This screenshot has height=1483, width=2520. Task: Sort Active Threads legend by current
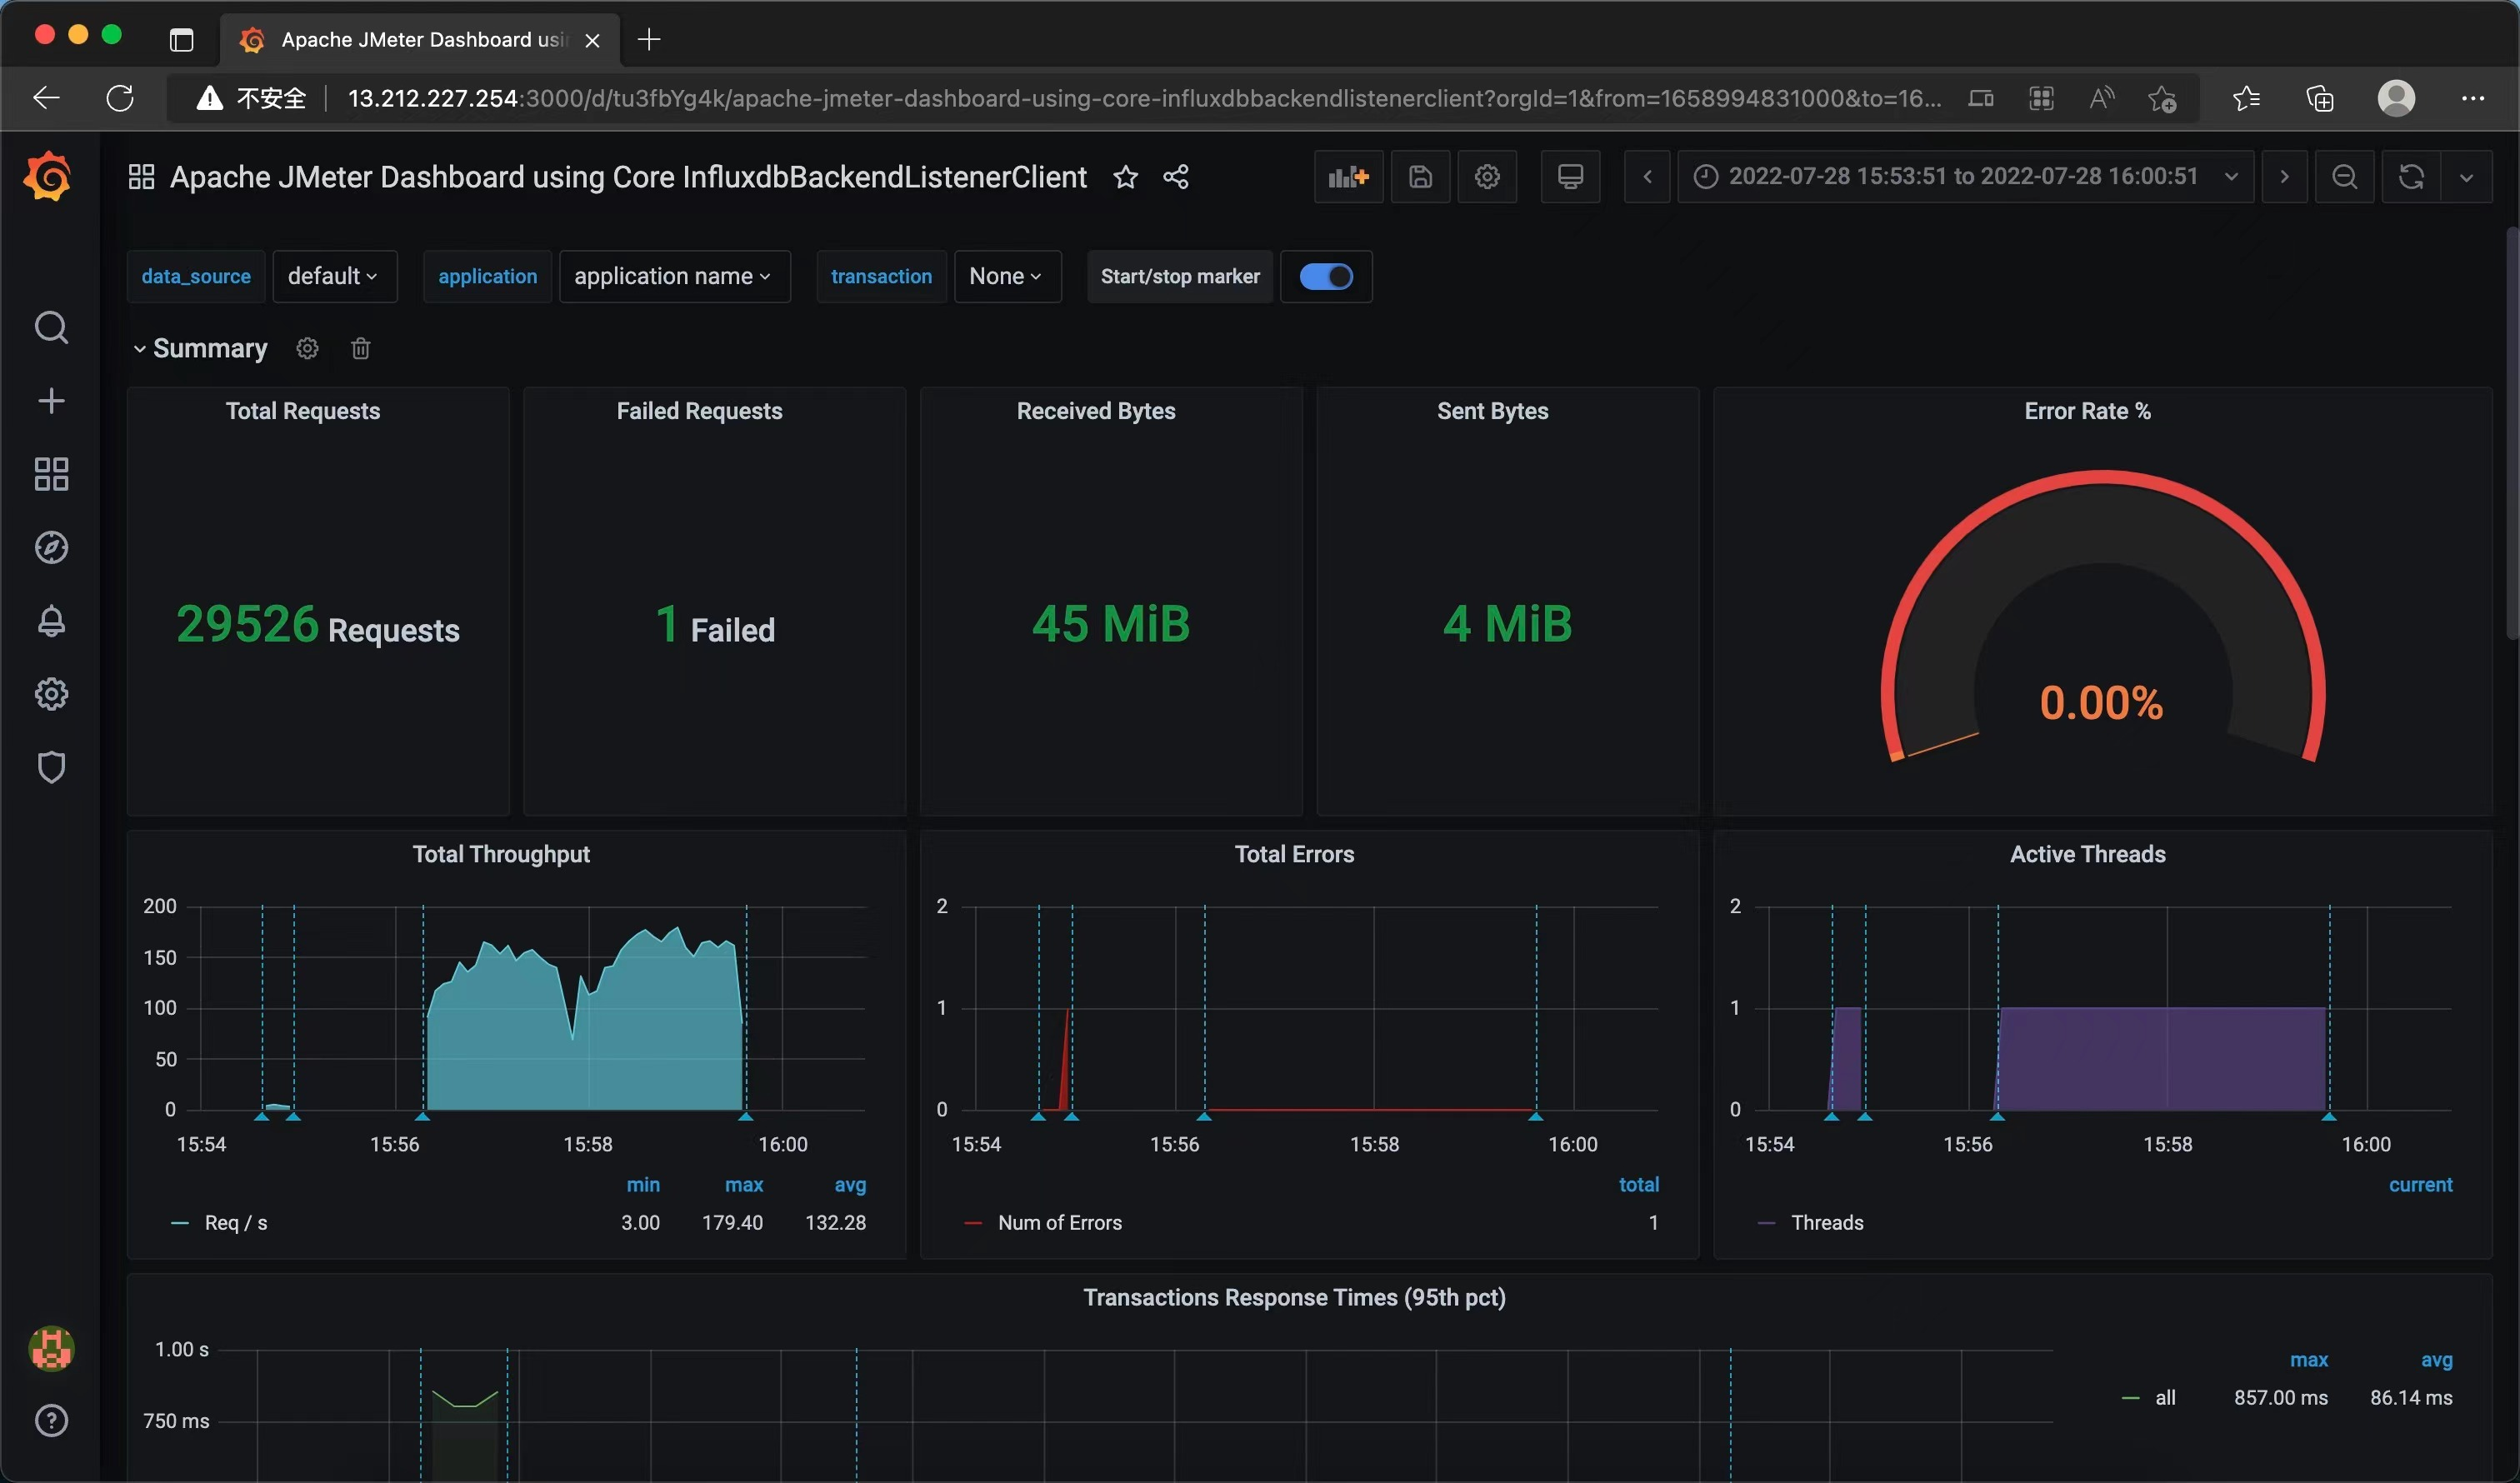pyautogui.click(x=2420, y=1185)
